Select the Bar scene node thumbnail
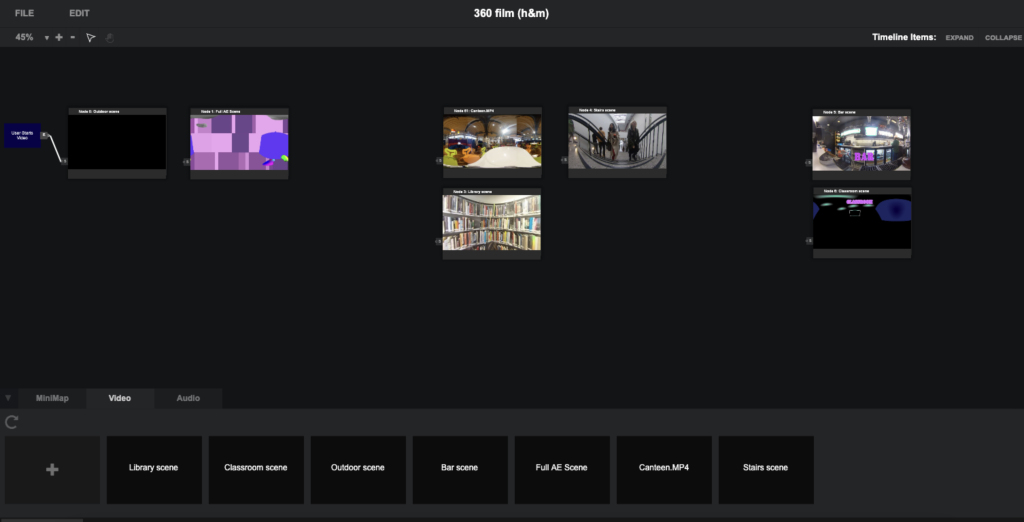The height and width of the screenshot is (522, 1024). tap(861, 143)
